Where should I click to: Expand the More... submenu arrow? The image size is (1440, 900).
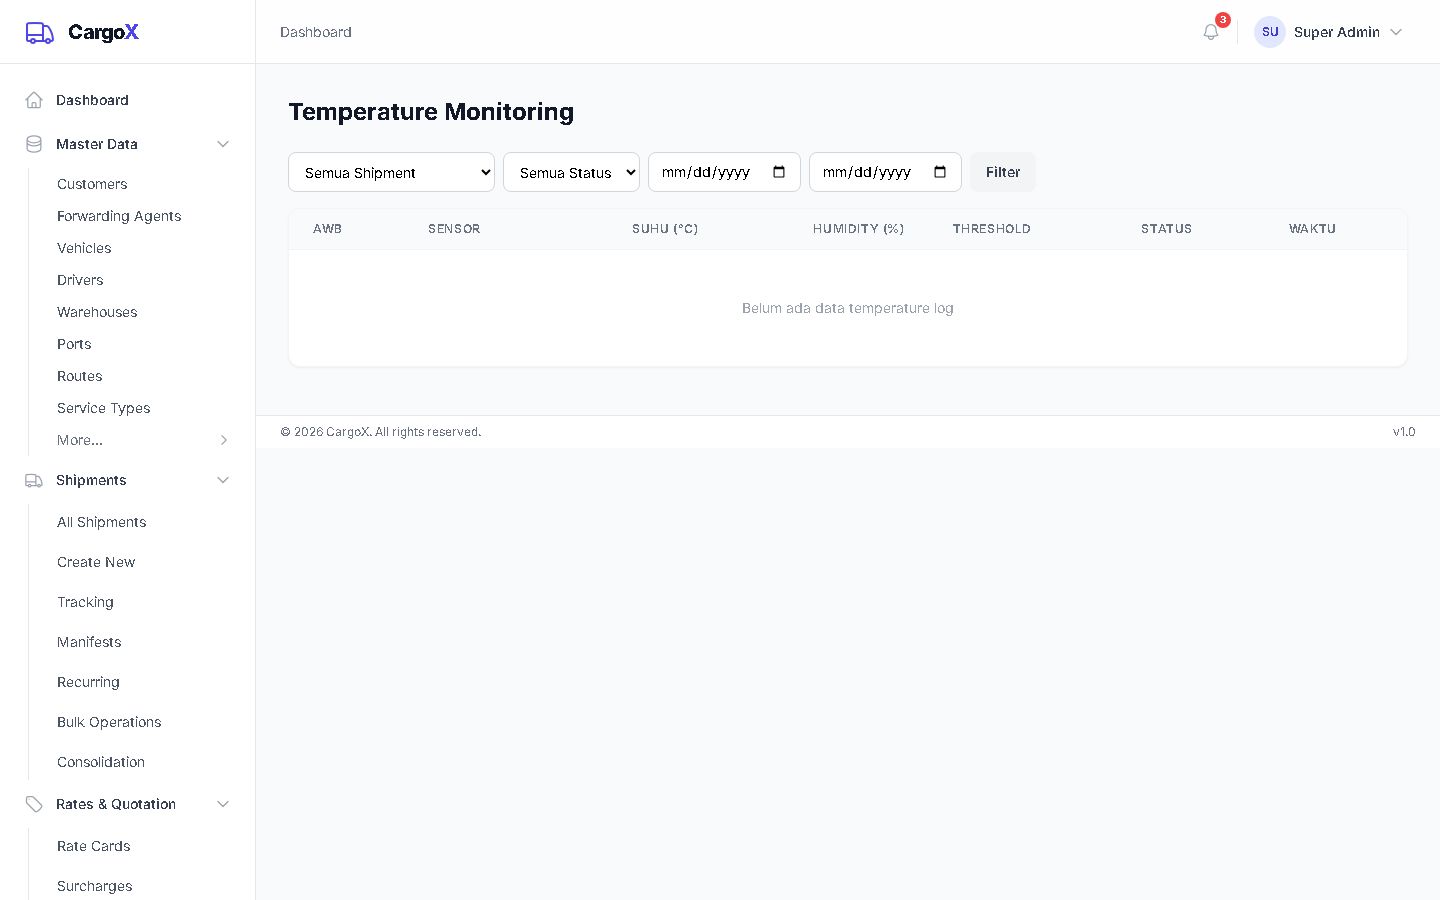pyautogui.click(x=224, y=440)
